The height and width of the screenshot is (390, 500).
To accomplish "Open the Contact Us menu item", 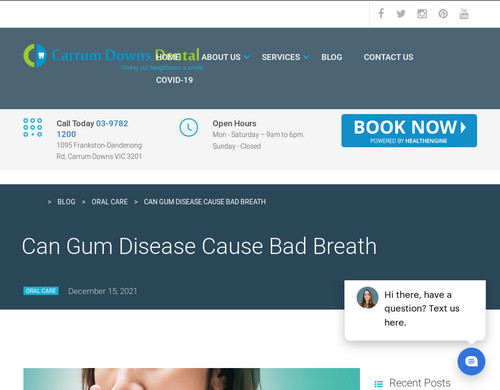I will pos(388,57).
